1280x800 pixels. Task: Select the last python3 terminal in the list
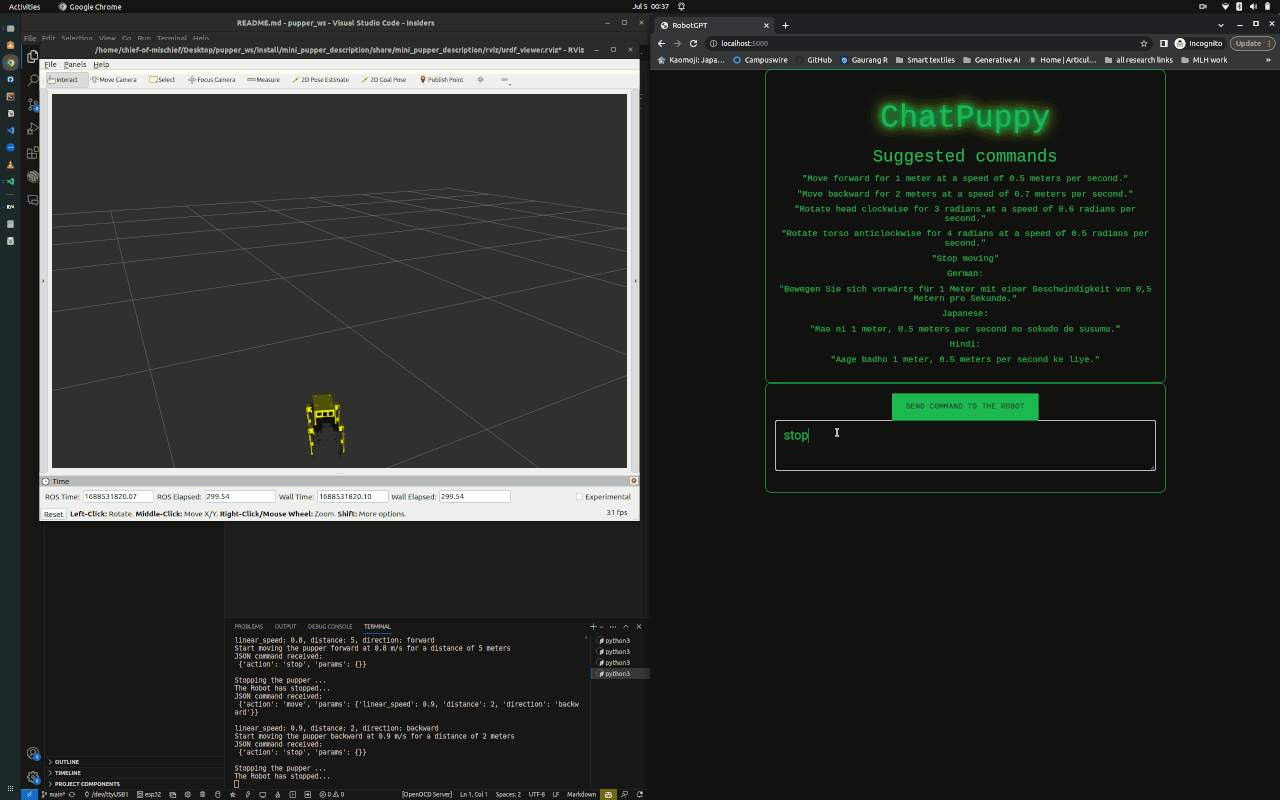(619, 674)
